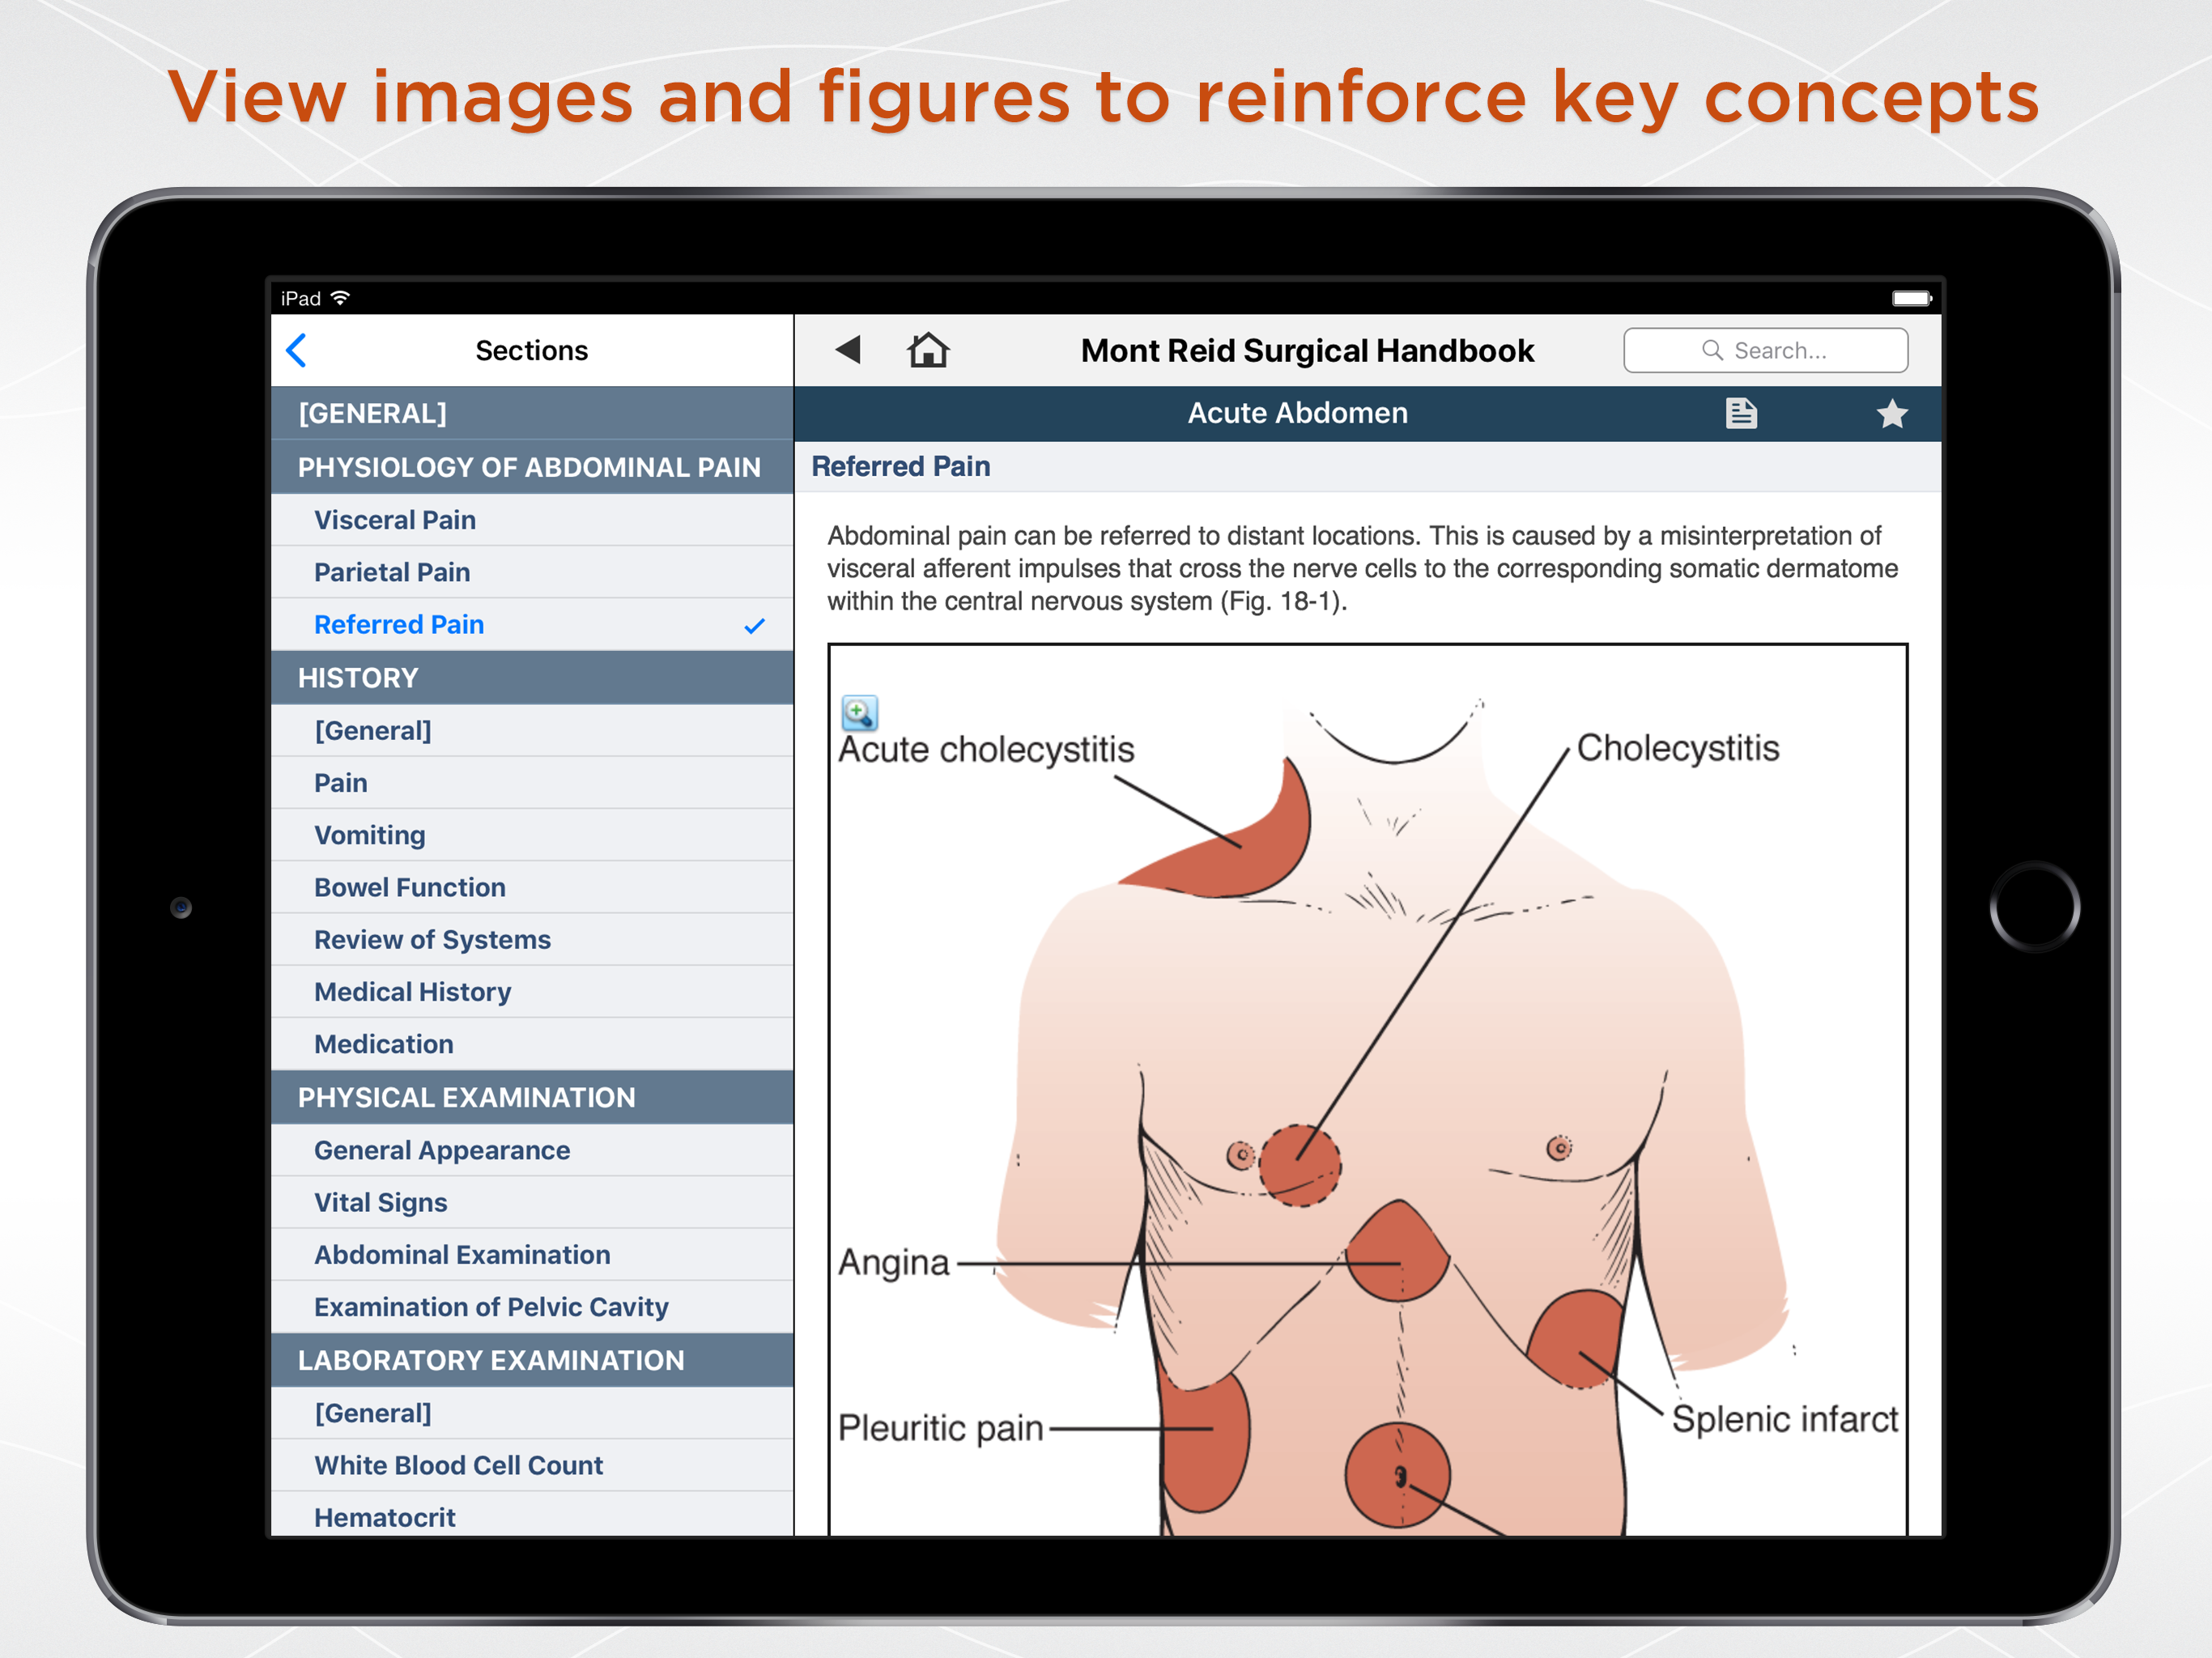Tap the blue back chevron in Sections
The width and height of the screenshot is (2212, 1658).
click(x=297, y=350)
